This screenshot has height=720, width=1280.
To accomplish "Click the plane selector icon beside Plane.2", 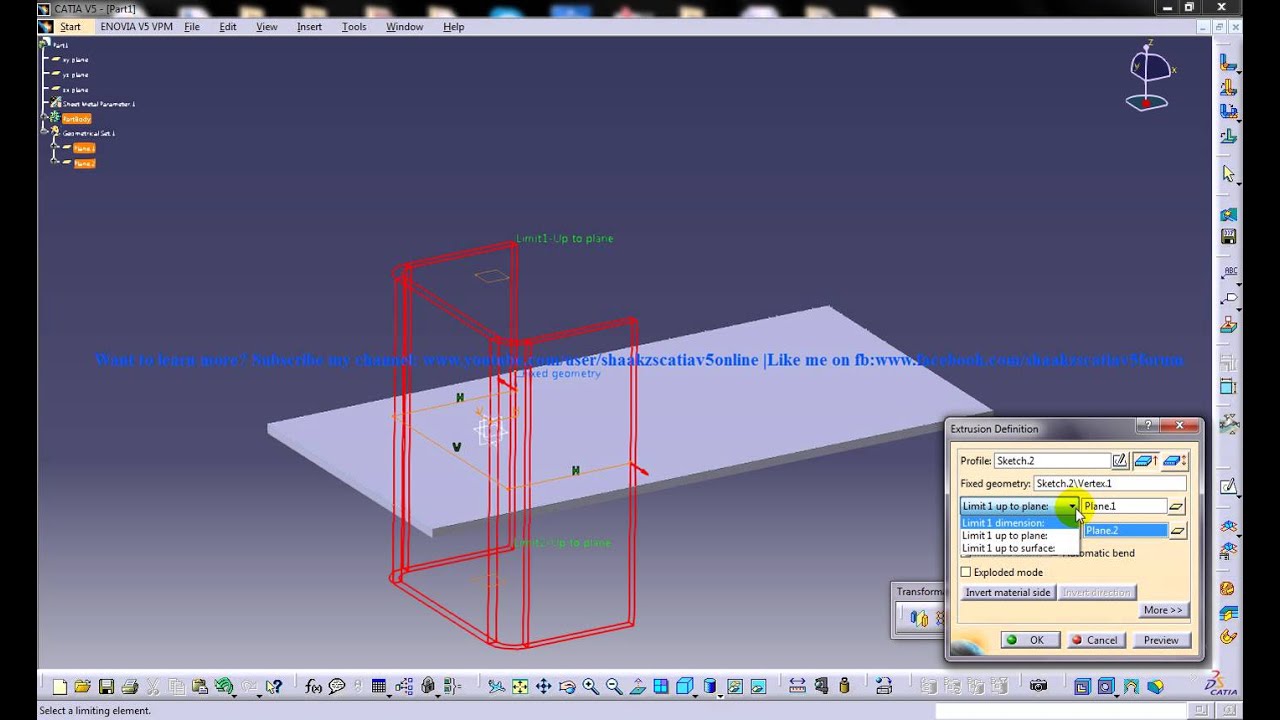I will (1177, 531).
